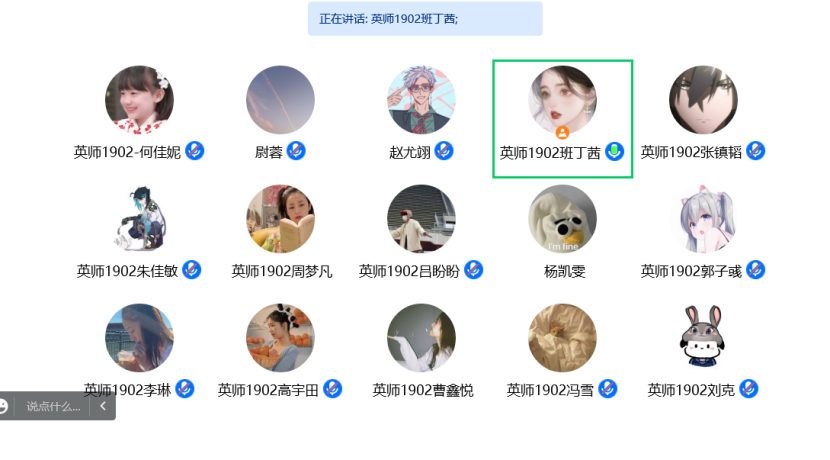Click the 英师1902周梦凡 participant name
The height and width of the screenshot is (460, 830).
click(282, 272)
